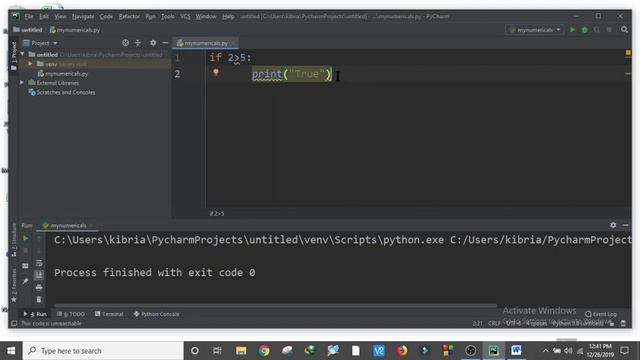Expand External Libraries node
This screenshot has width=640, height=360.
tap(22, 82)
